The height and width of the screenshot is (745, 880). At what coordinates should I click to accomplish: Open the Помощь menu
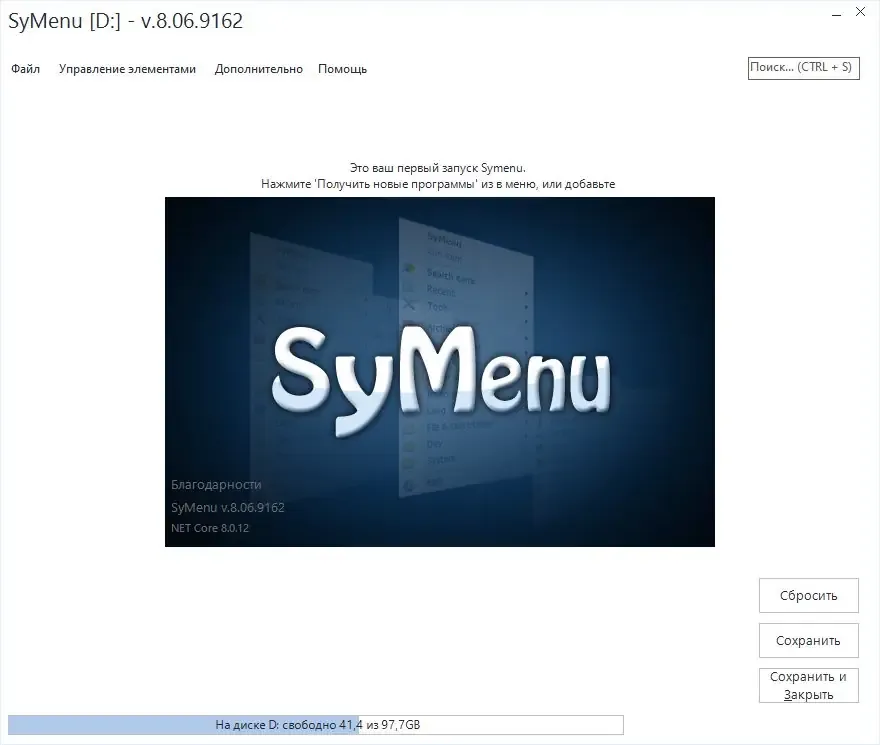pyautogui.click(x=342, y=69)
